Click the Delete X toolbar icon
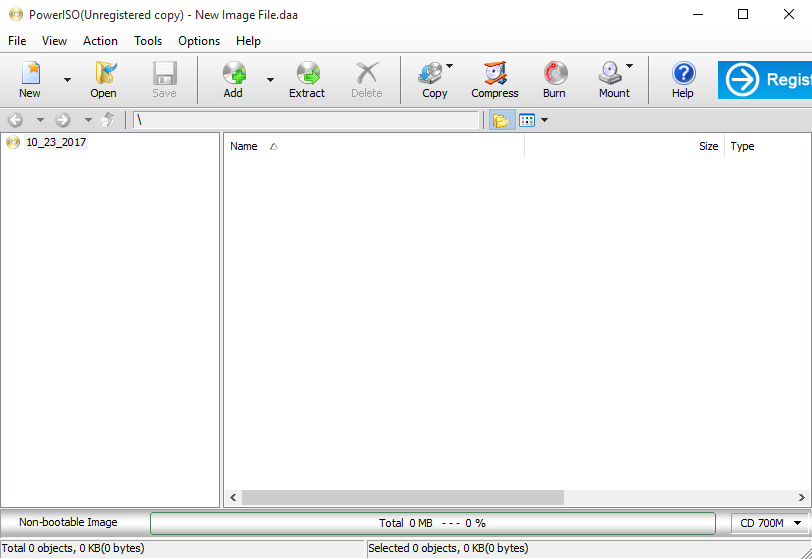The image size is (812, 559). pyautogui.click(x=367, y=74)
